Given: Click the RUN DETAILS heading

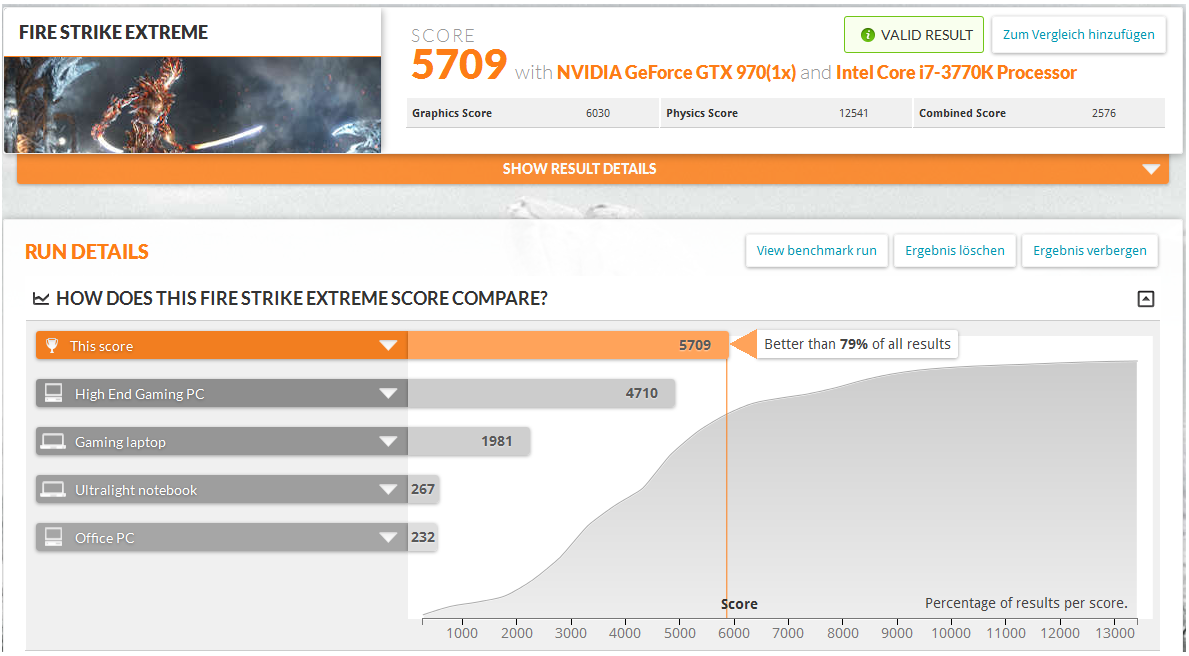Looking at the screenshot, I should [86, 252].
